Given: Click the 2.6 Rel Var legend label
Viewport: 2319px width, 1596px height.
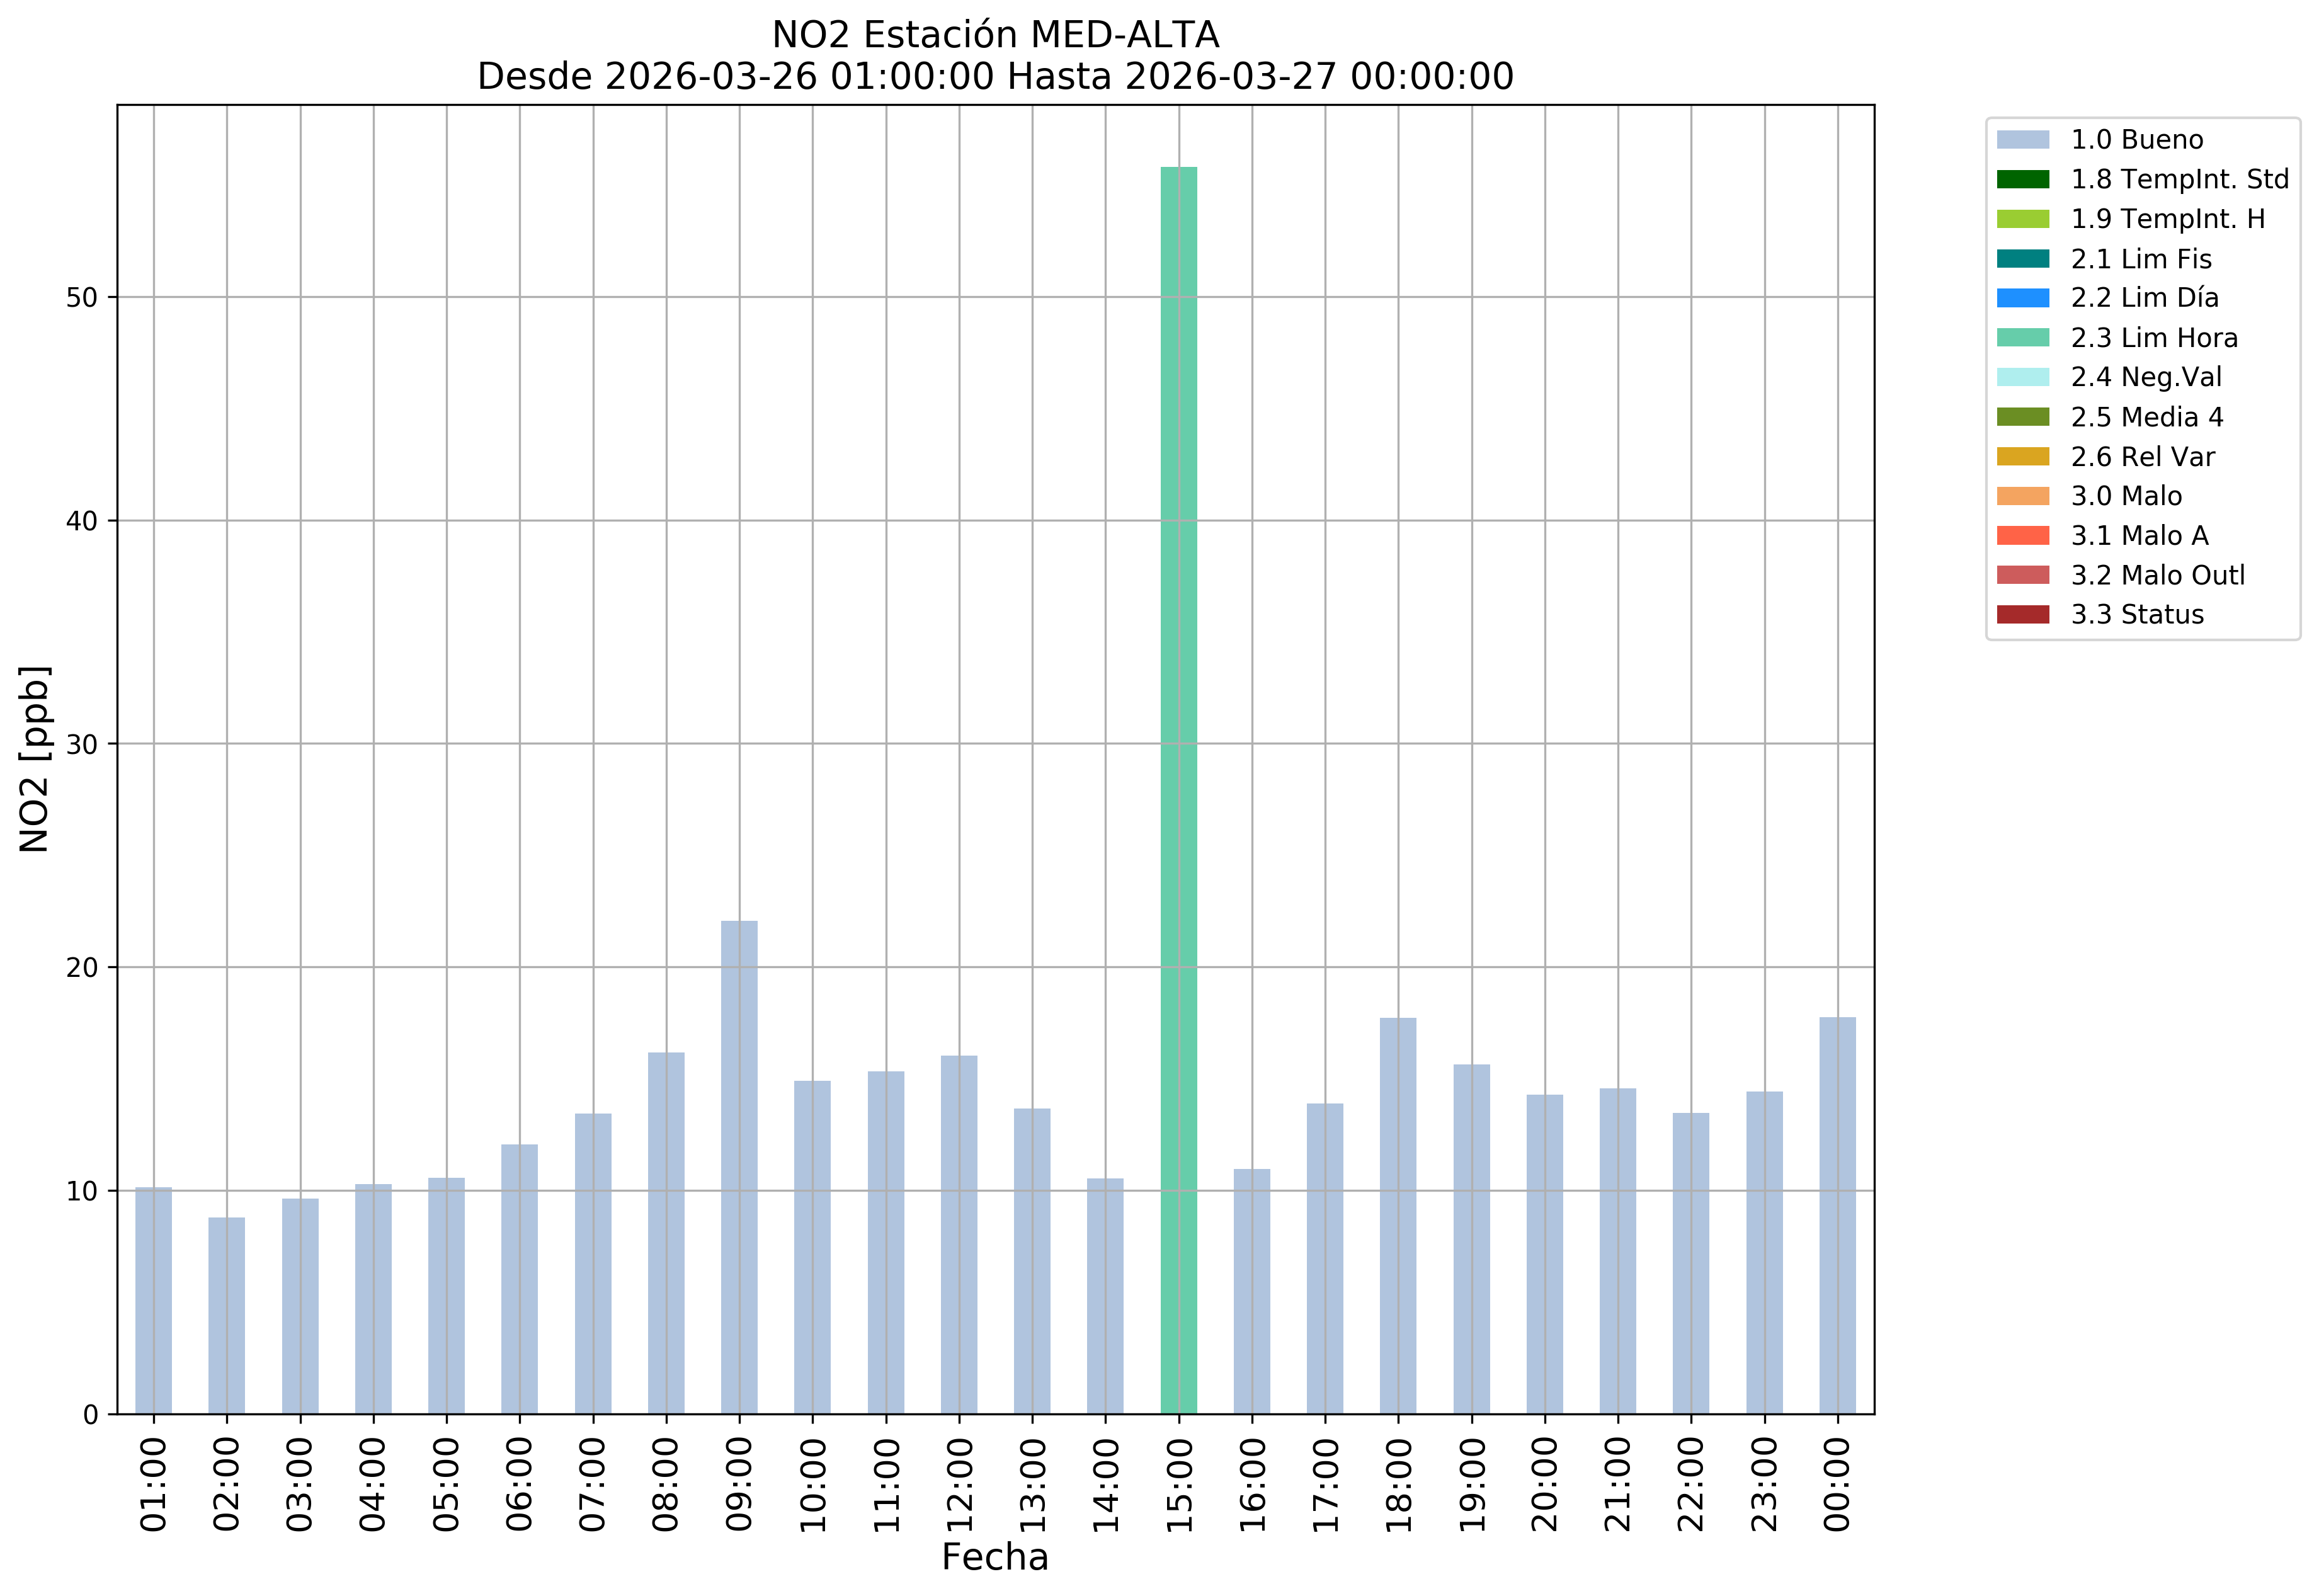Looking at the screenshot, I should point(2142,457).
